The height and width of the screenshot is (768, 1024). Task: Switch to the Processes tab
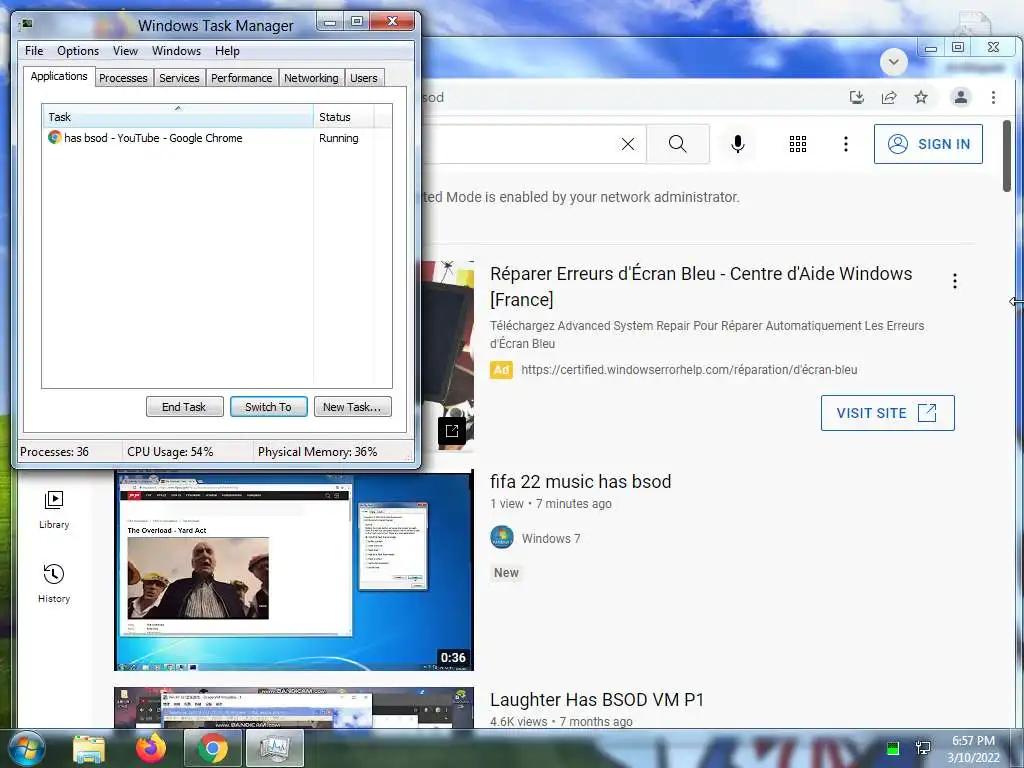123,78
